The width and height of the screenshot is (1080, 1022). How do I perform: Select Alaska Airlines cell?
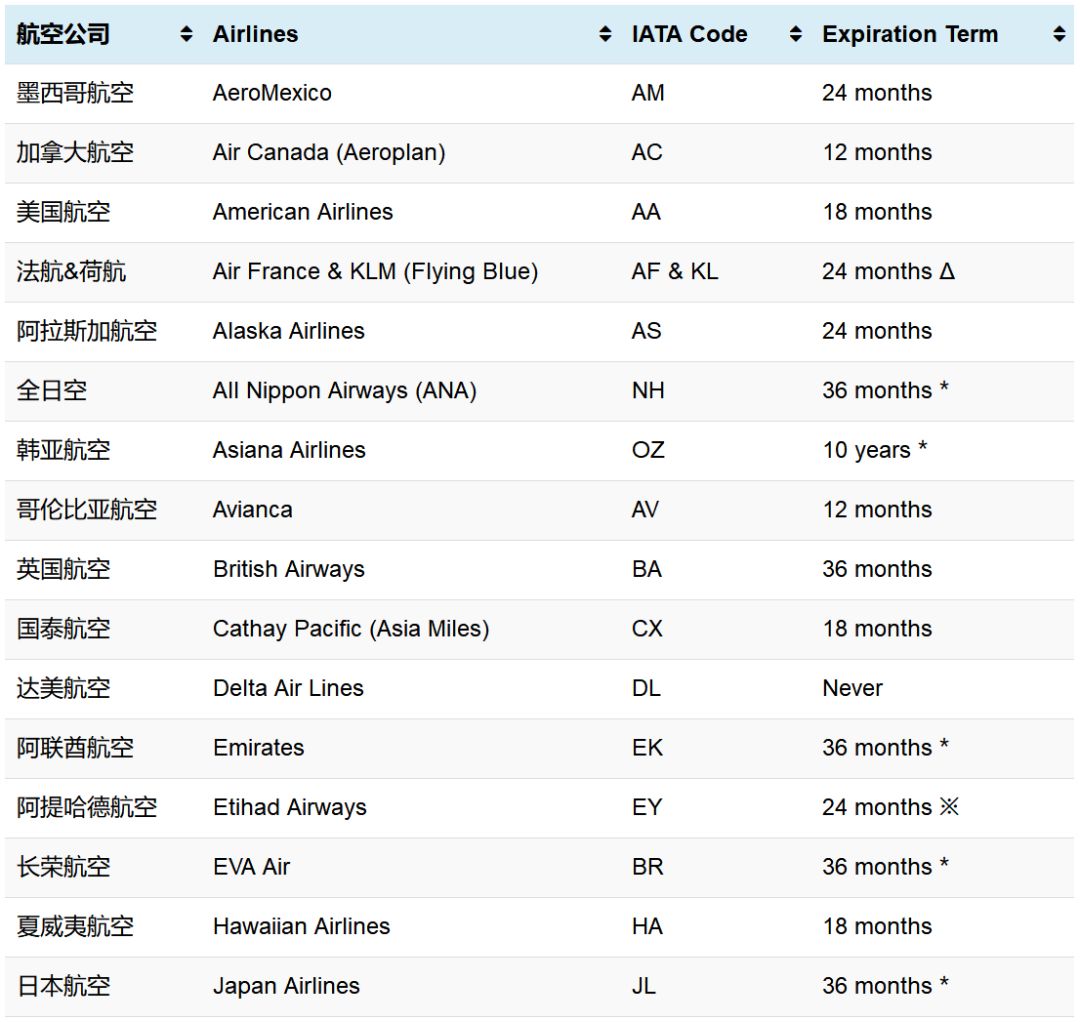(x=289, y=331)
